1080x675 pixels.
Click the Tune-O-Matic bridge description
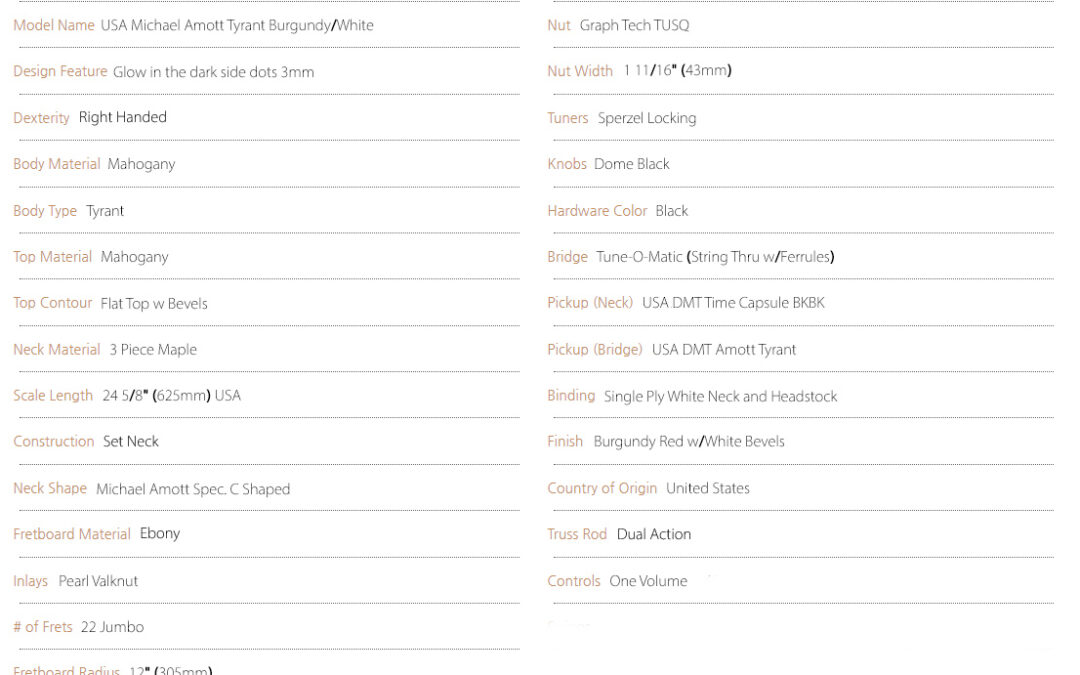[x=715, y=257]
